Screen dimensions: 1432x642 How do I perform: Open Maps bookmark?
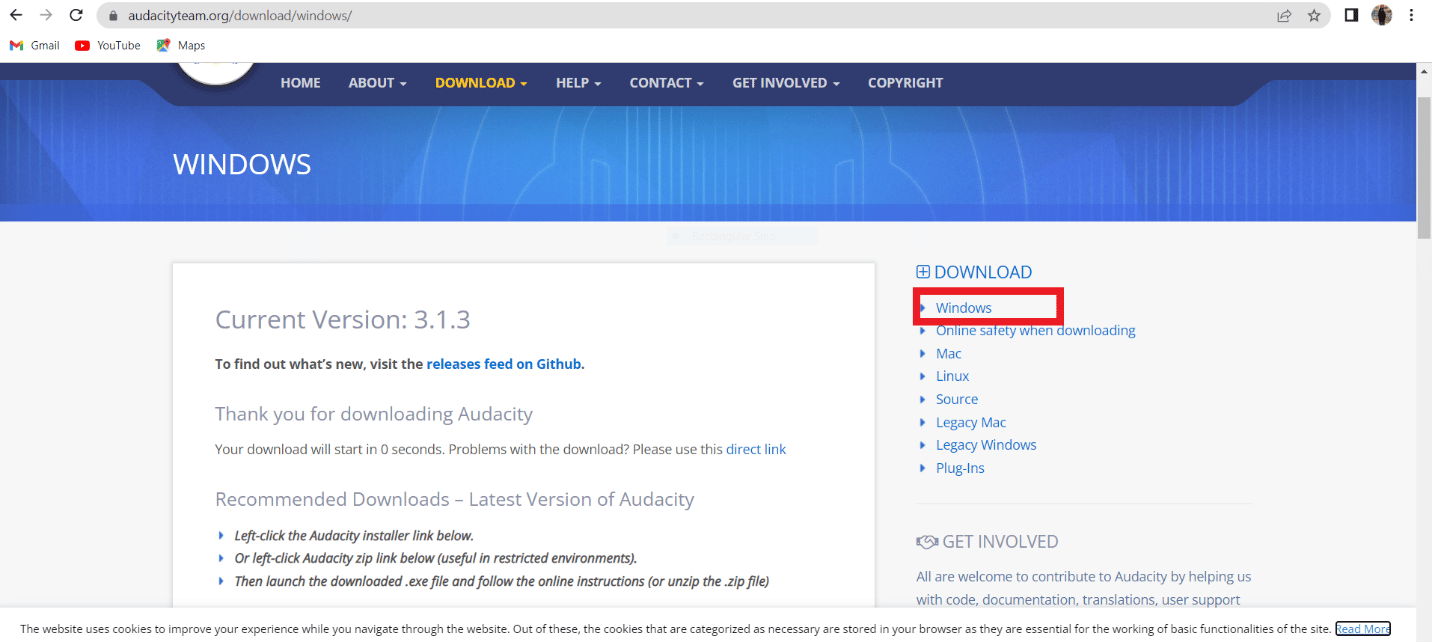pyautogui.click(x=181, y=45)
